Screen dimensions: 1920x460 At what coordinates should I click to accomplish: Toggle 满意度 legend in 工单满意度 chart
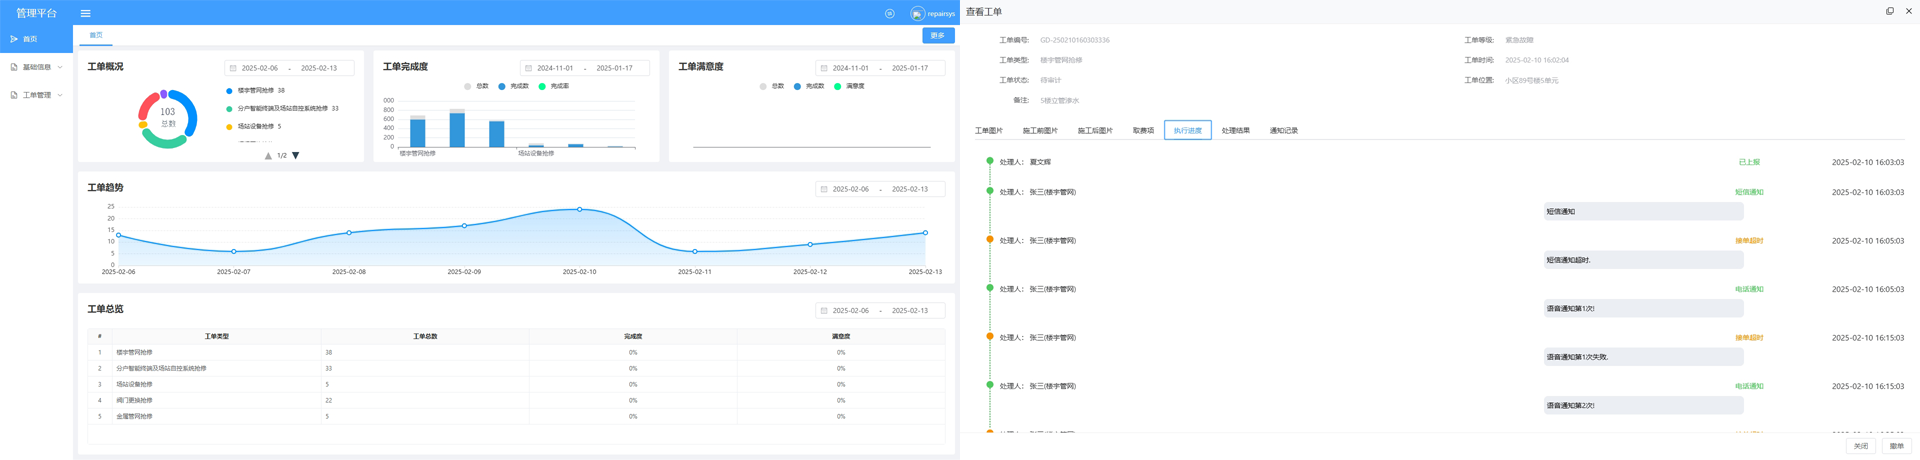pyautogui.click(x=850, y=87)
